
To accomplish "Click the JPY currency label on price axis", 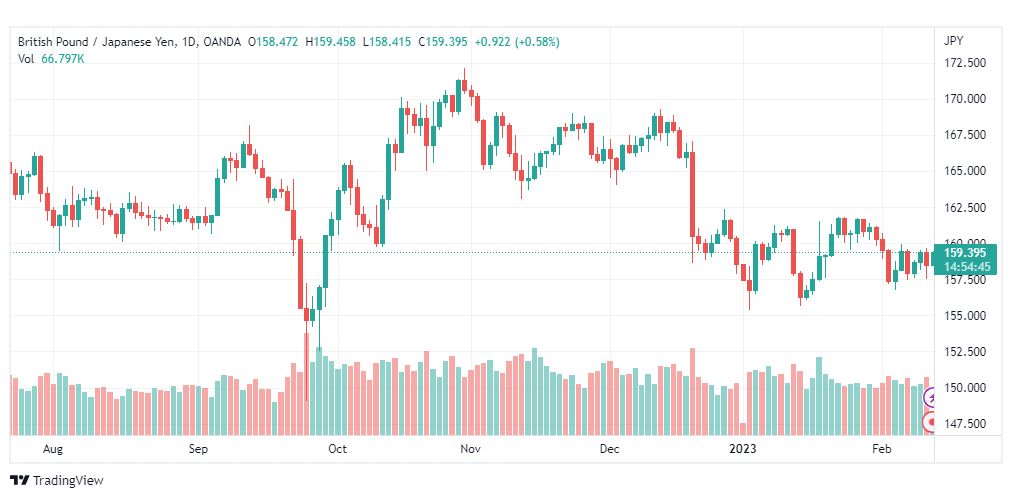I will point(953,41).
